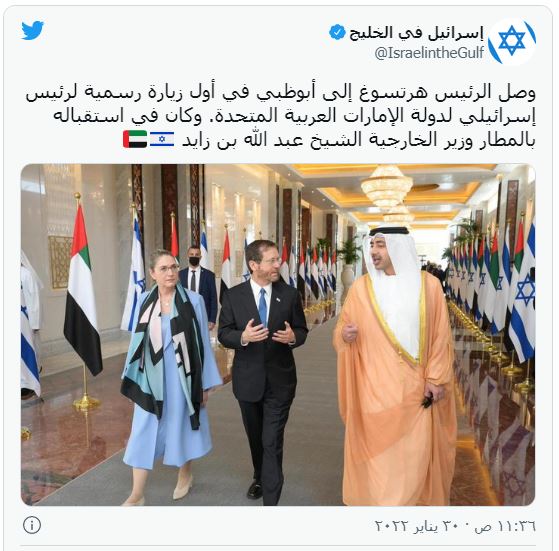The image size is (559, 551).
Task: Click the blue verified badge
Action: 337,32
